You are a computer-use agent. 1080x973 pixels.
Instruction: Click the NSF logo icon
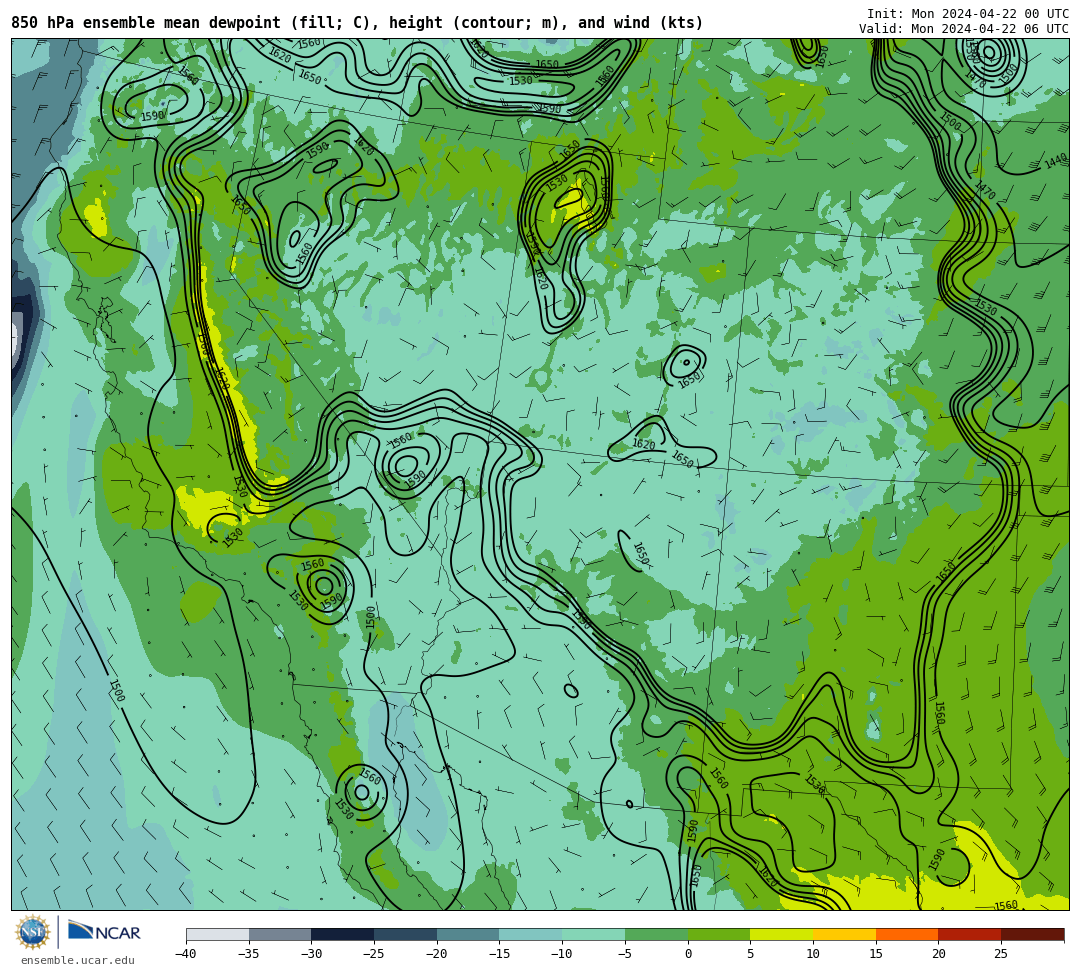pyautogui.click(x=33, y=932)
